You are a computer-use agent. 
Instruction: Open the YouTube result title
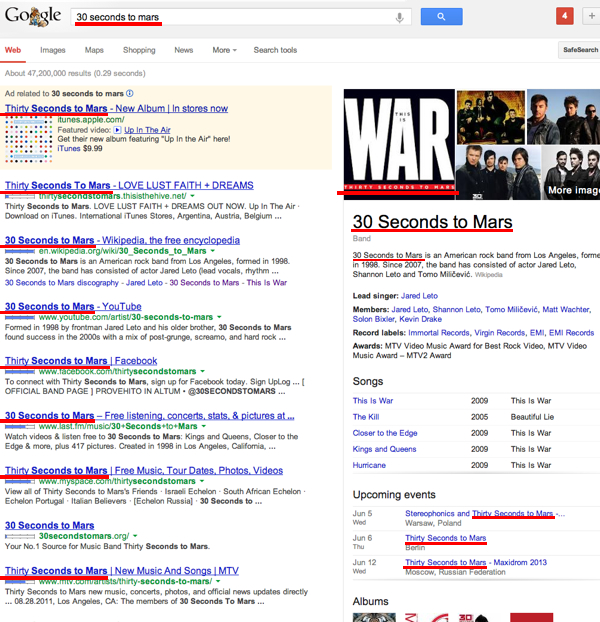click(73, 306)
